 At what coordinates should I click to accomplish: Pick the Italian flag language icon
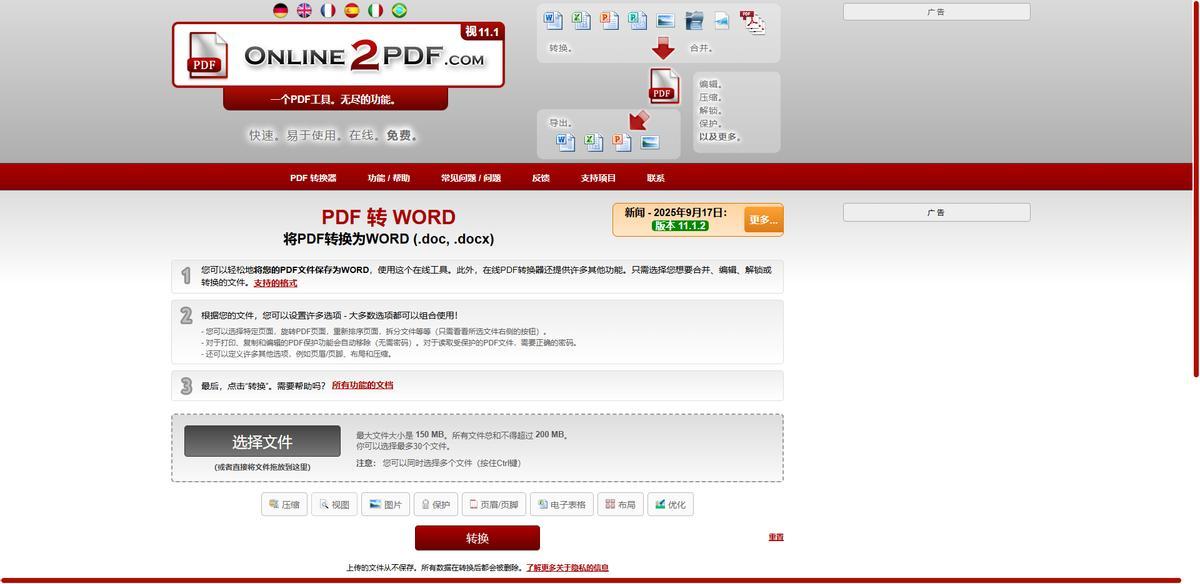[x=376, y=11]
